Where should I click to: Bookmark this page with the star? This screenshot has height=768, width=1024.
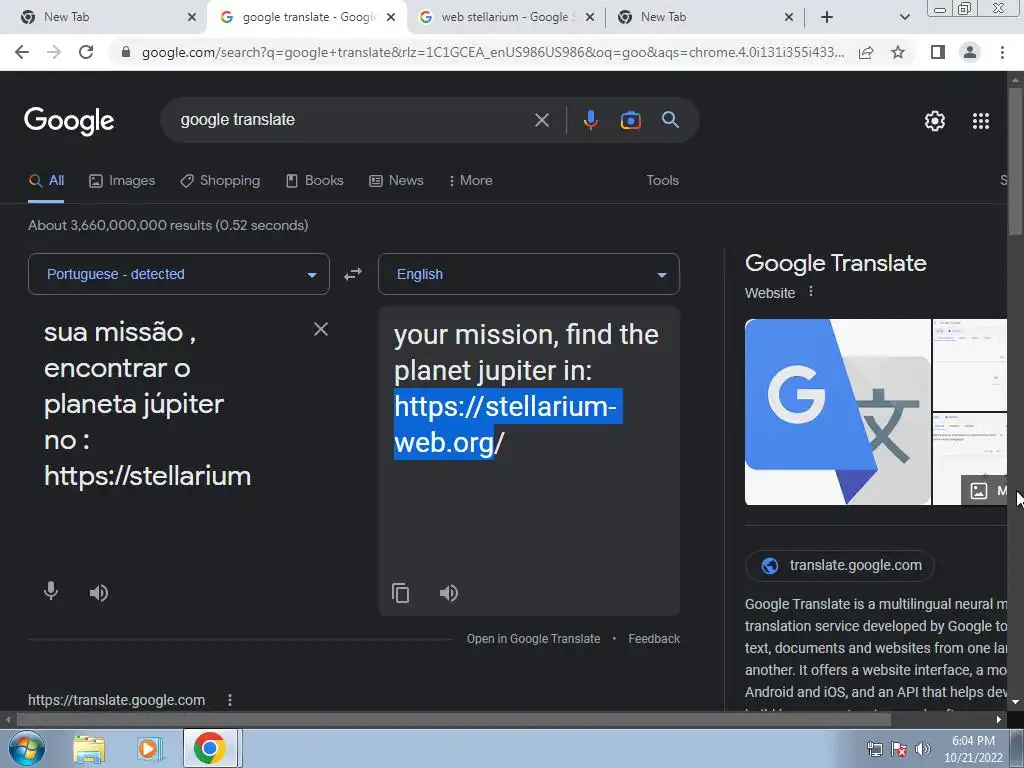[898, 52]
